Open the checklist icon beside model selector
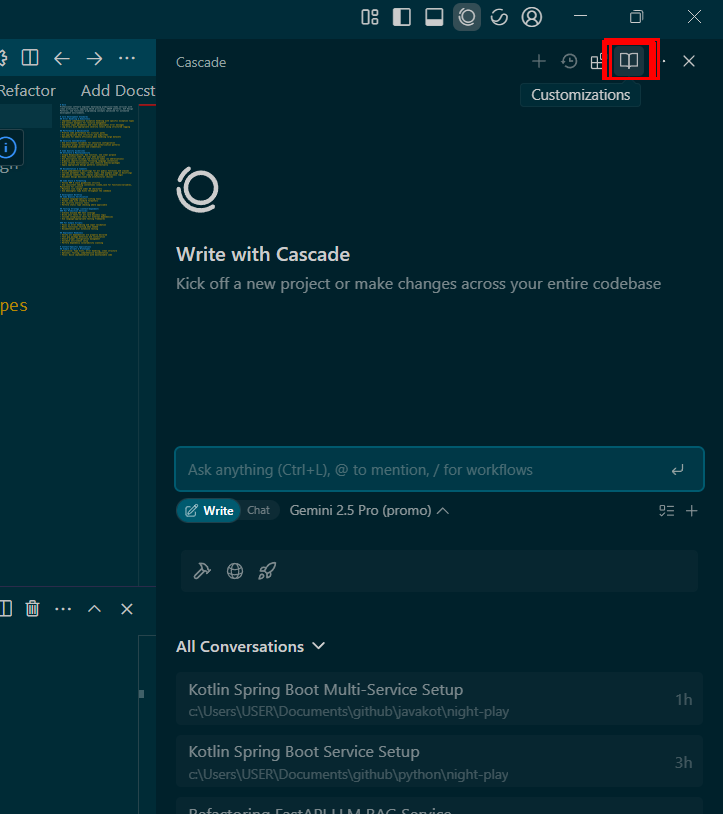This screenshot has width=723, height=814. click(x=666, y=511)
